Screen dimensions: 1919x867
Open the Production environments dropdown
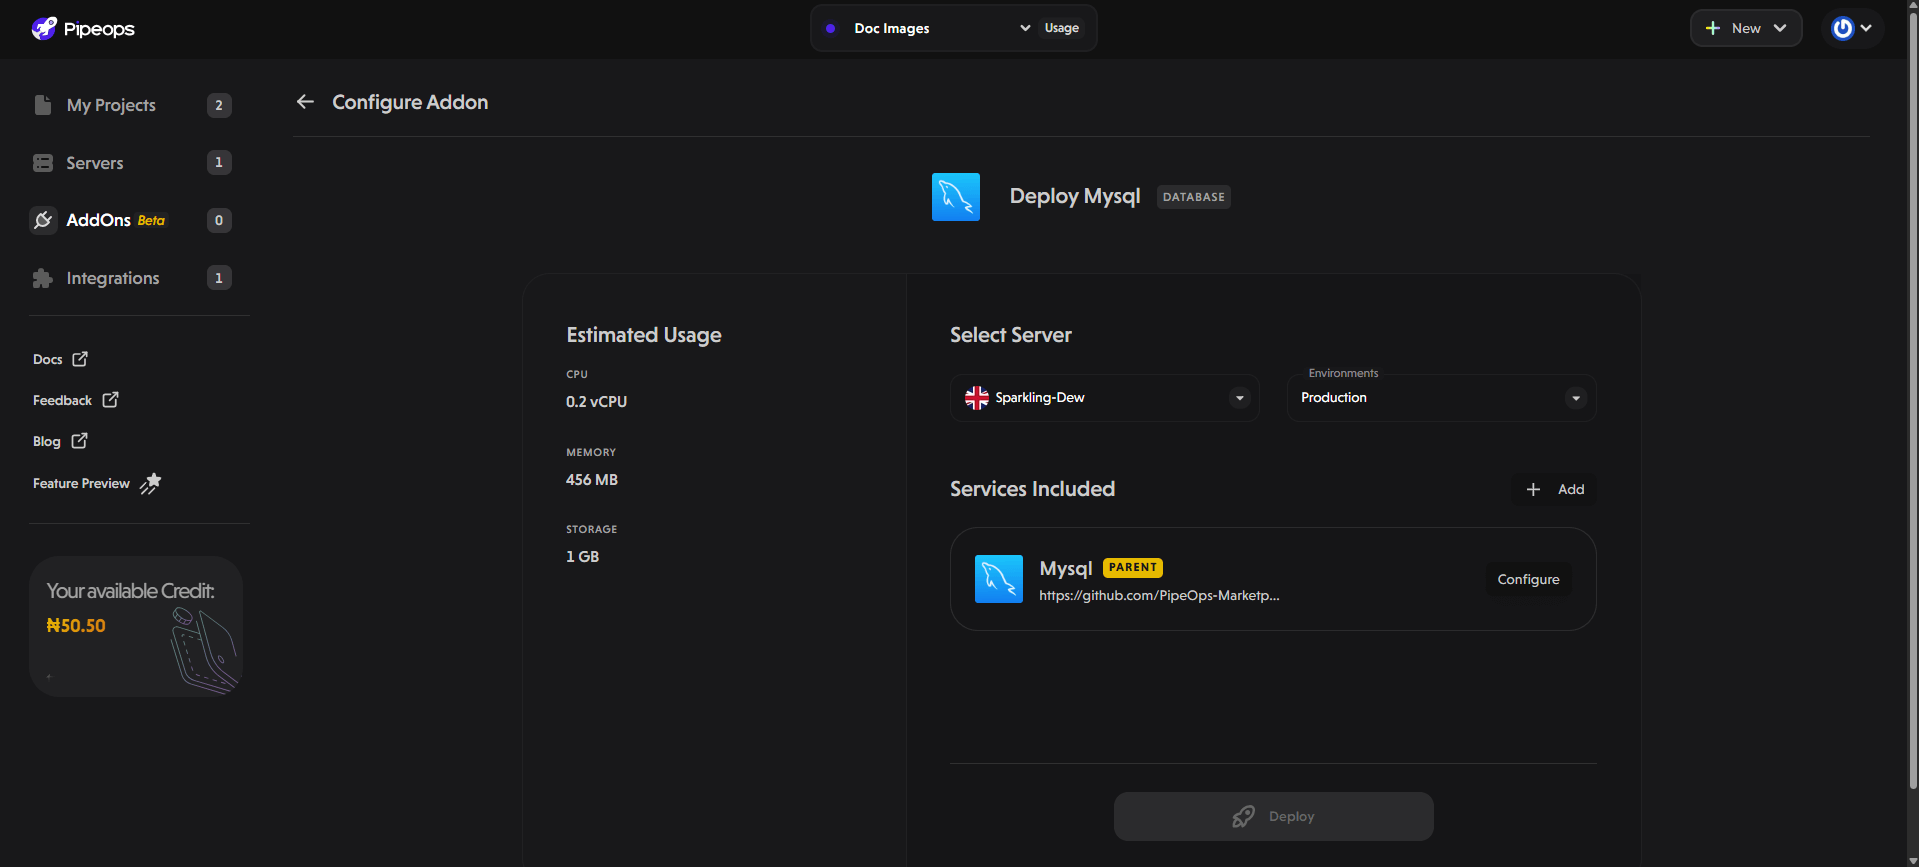pos(1441,398)
